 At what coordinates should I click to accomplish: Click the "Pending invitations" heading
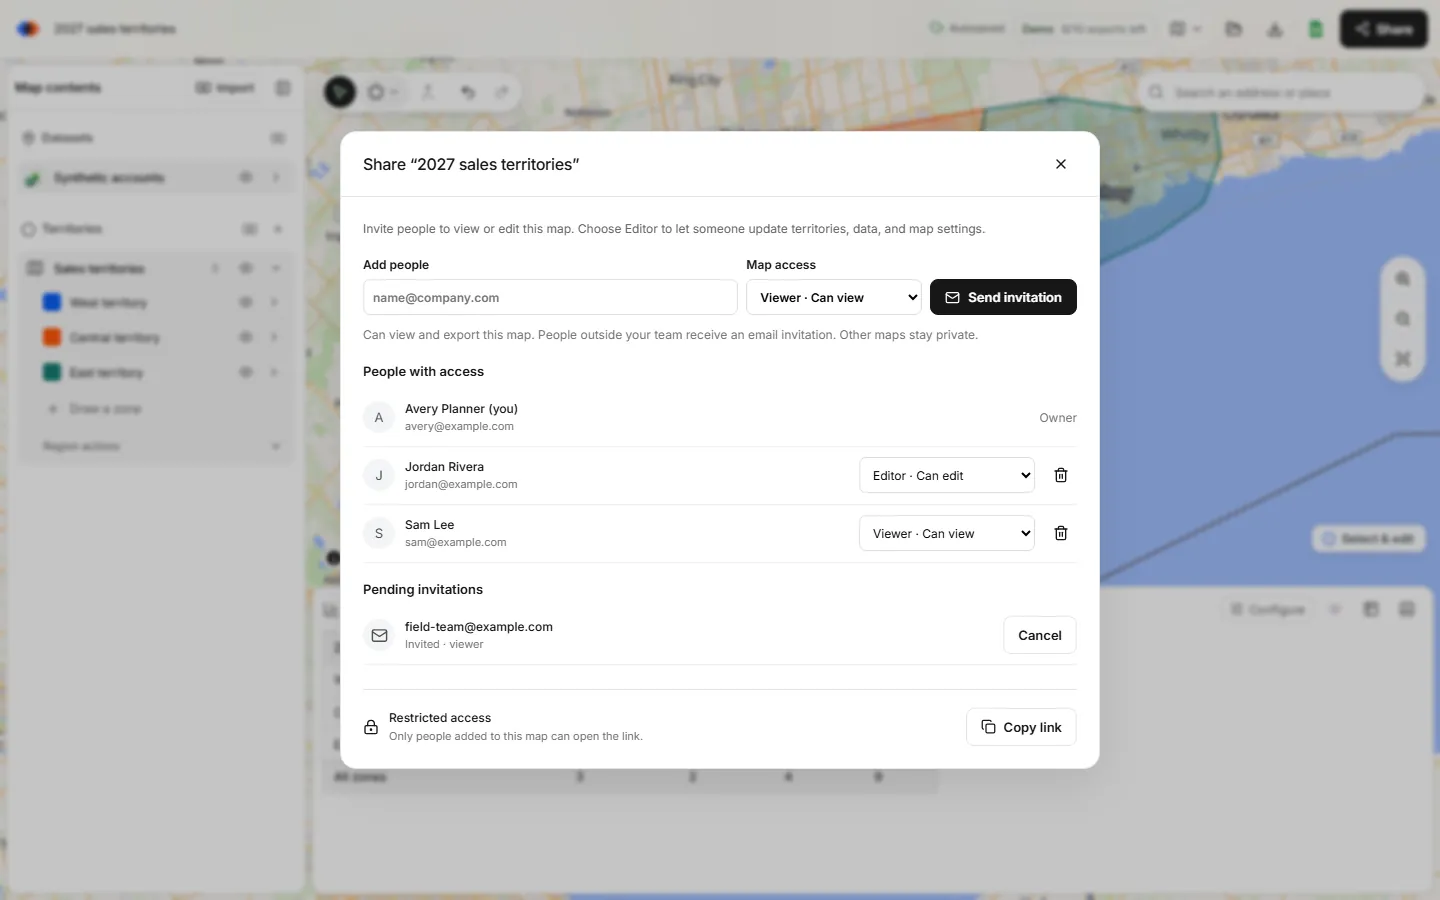(x=423, y=589)
